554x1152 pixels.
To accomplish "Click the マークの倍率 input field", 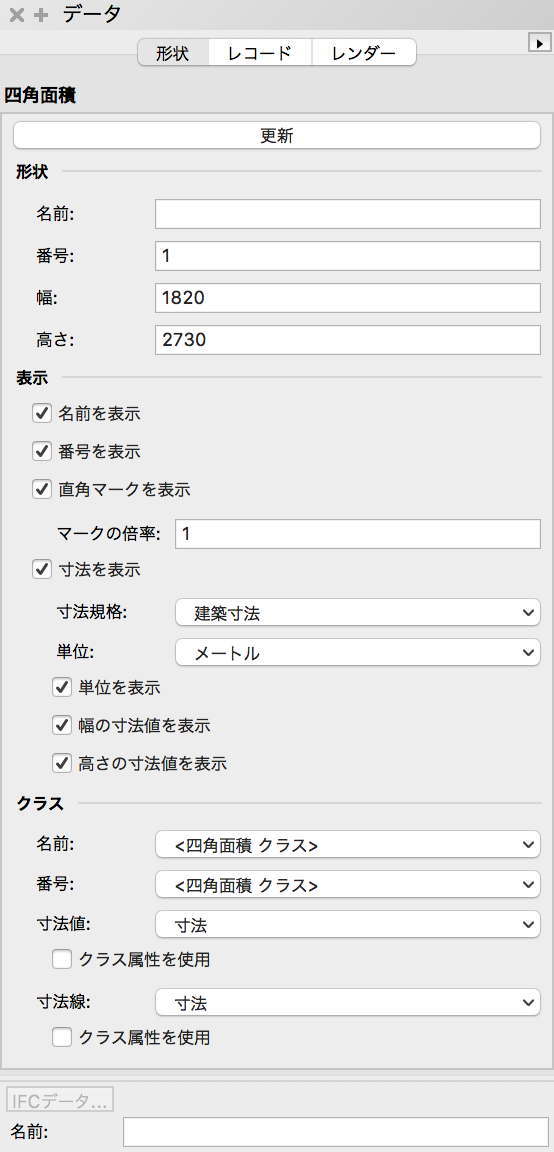I will [358, 533].
